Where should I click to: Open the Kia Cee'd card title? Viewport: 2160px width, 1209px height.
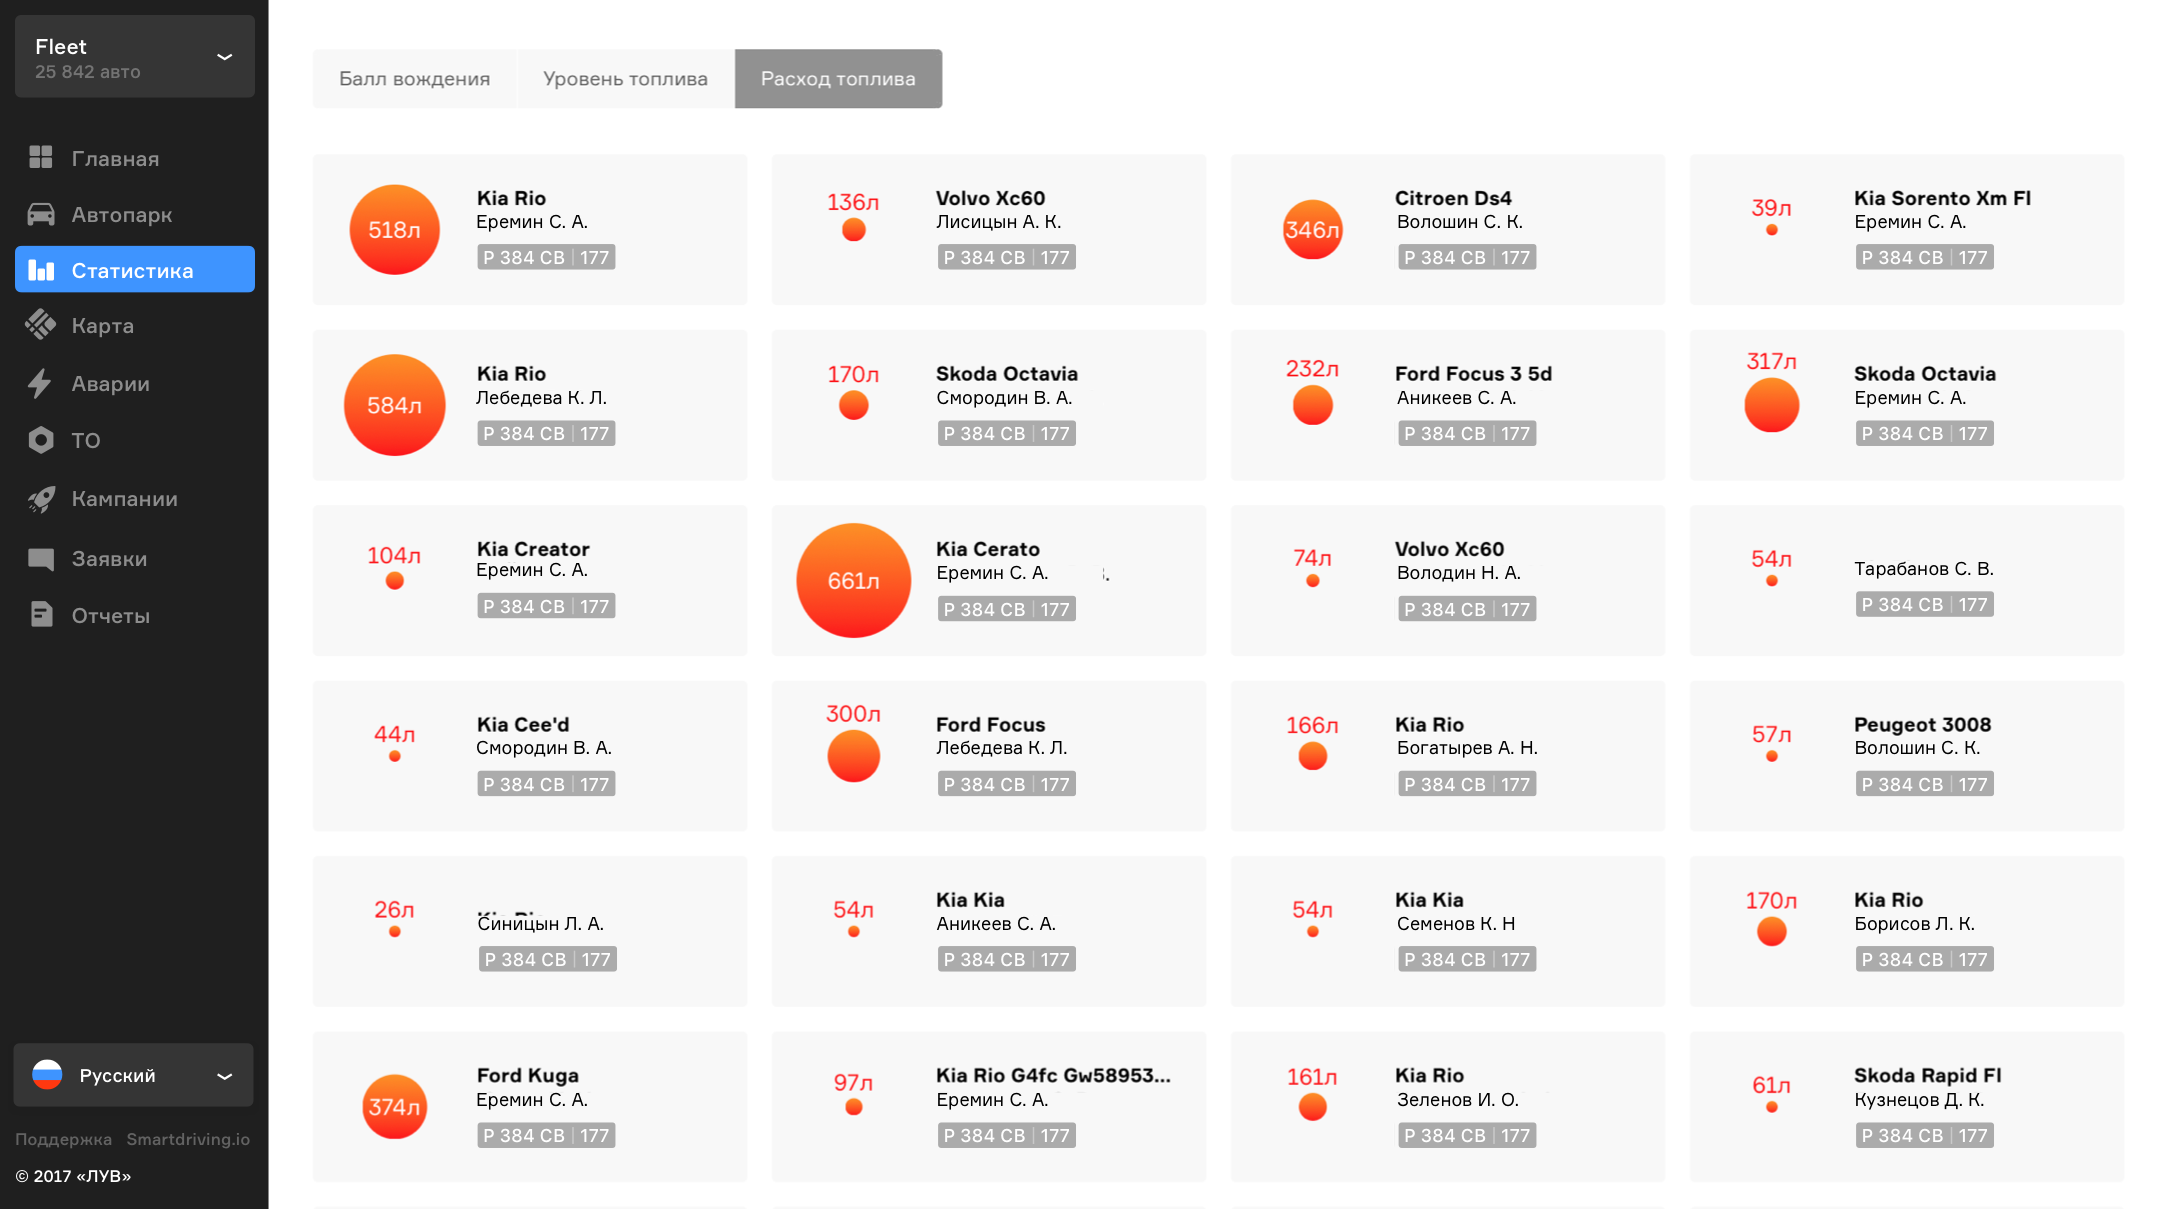(523, 724)
